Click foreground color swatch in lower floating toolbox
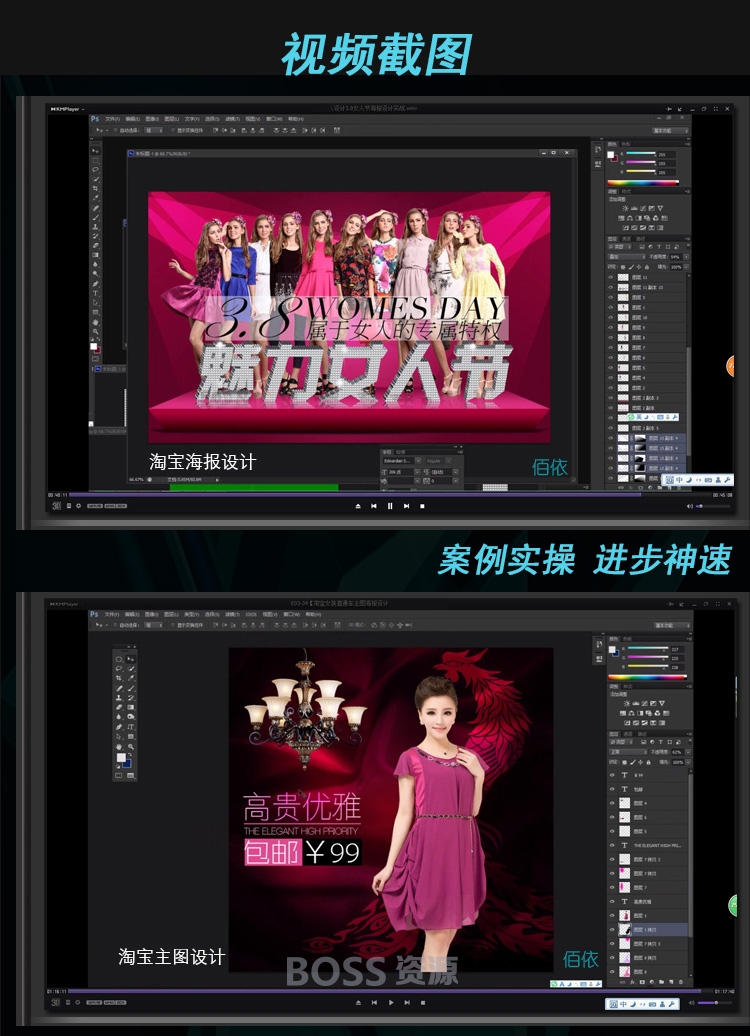The image size is (750, 1036). pyautogui.click(x=121, y=757)
